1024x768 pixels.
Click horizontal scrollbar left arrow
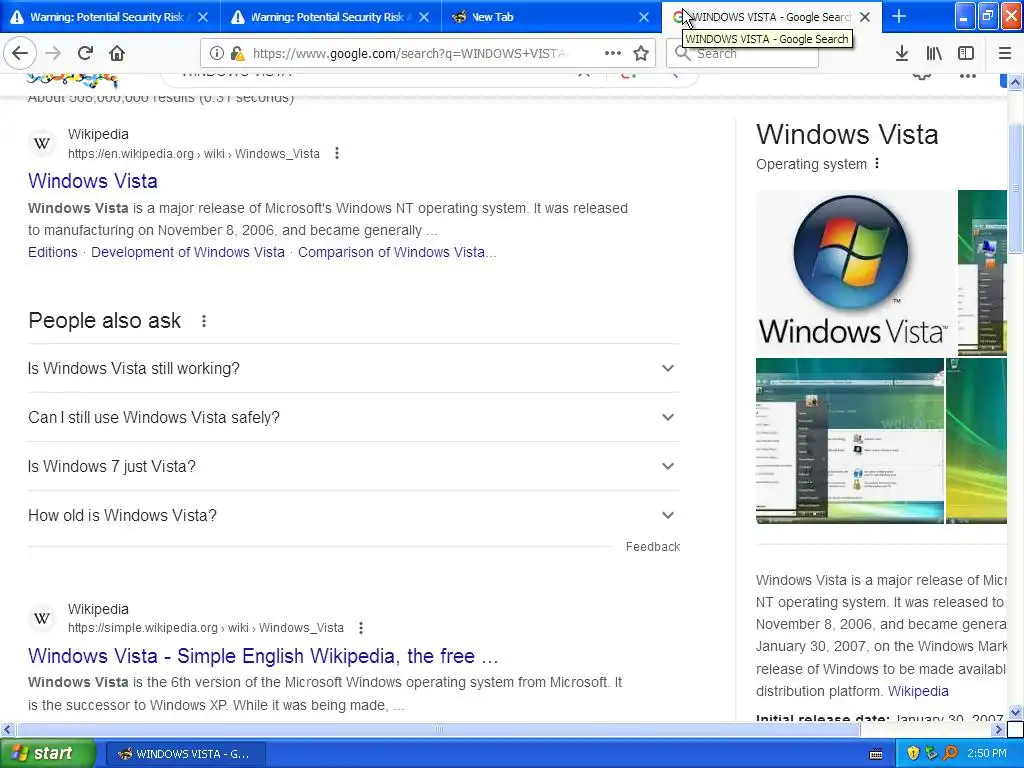pyautogui.click(x=7, y=729)
